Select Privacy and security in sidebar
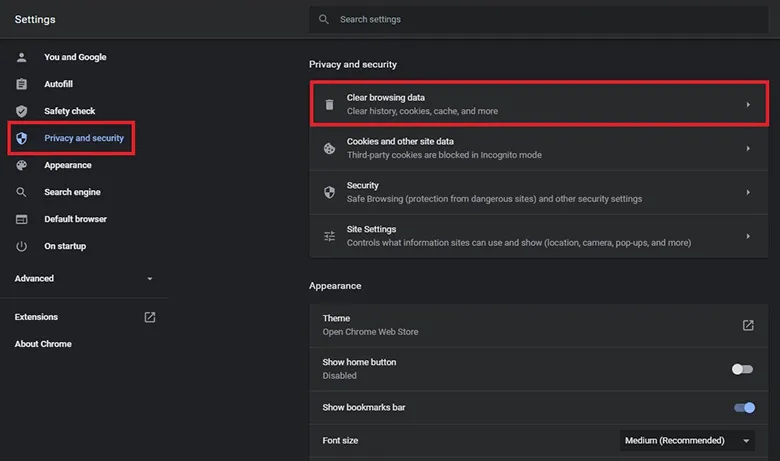This screenshot has height=461, width=780. tap(83, 138)
